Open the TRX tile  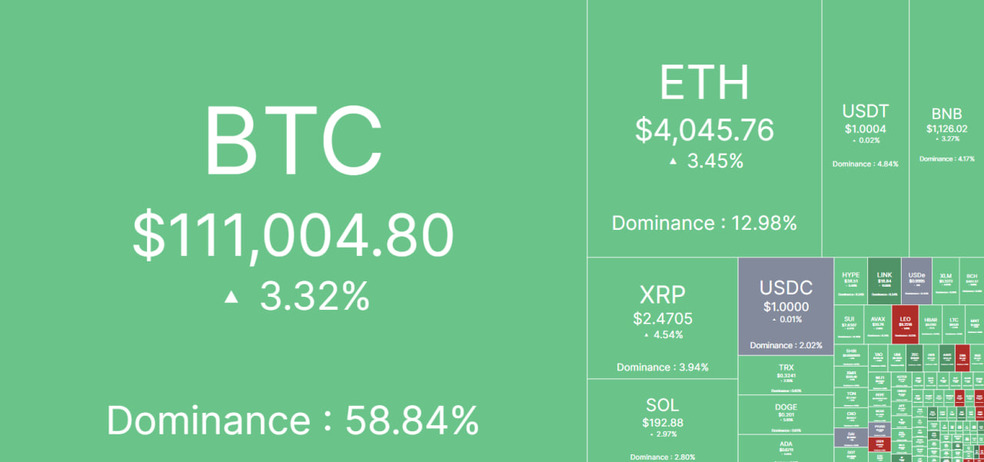(x=786, y=376)
